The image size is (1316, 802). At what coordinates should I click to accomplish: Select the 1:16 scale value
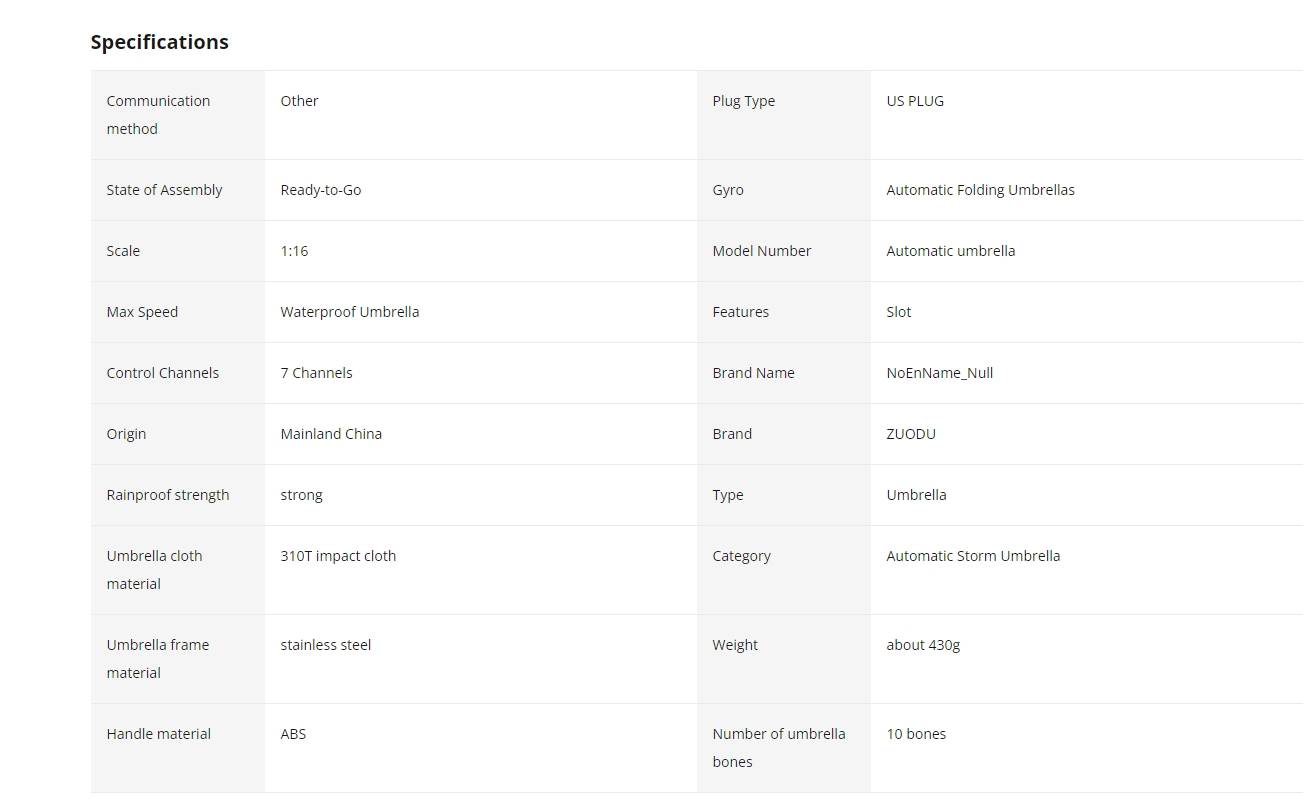294,251
